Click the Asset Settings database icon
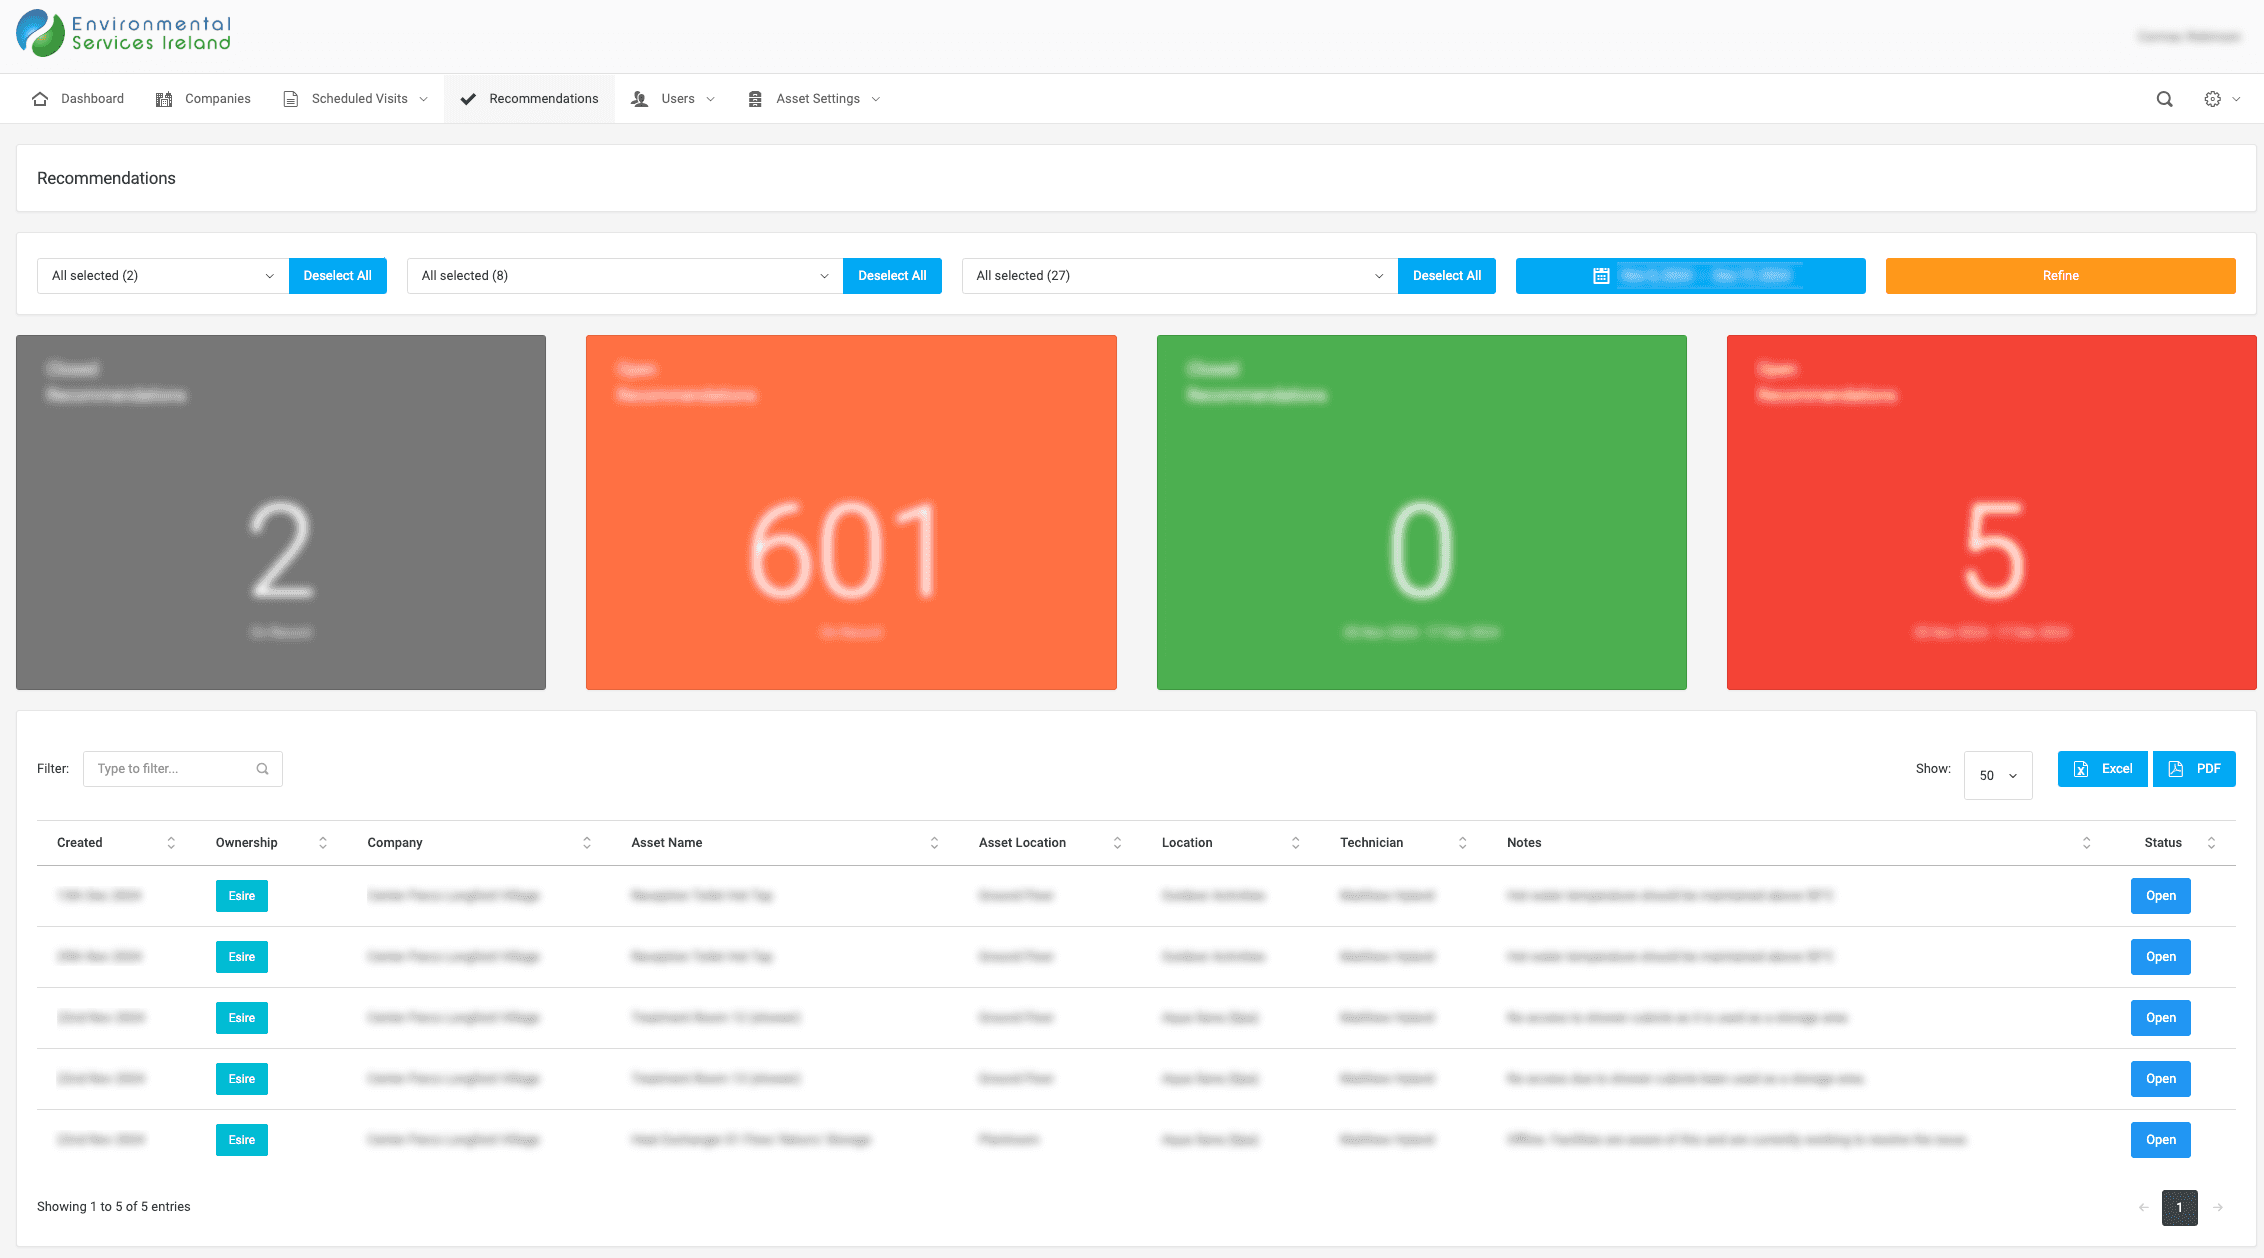Viewport: 2264px width, 1258px height. [755, 99]
